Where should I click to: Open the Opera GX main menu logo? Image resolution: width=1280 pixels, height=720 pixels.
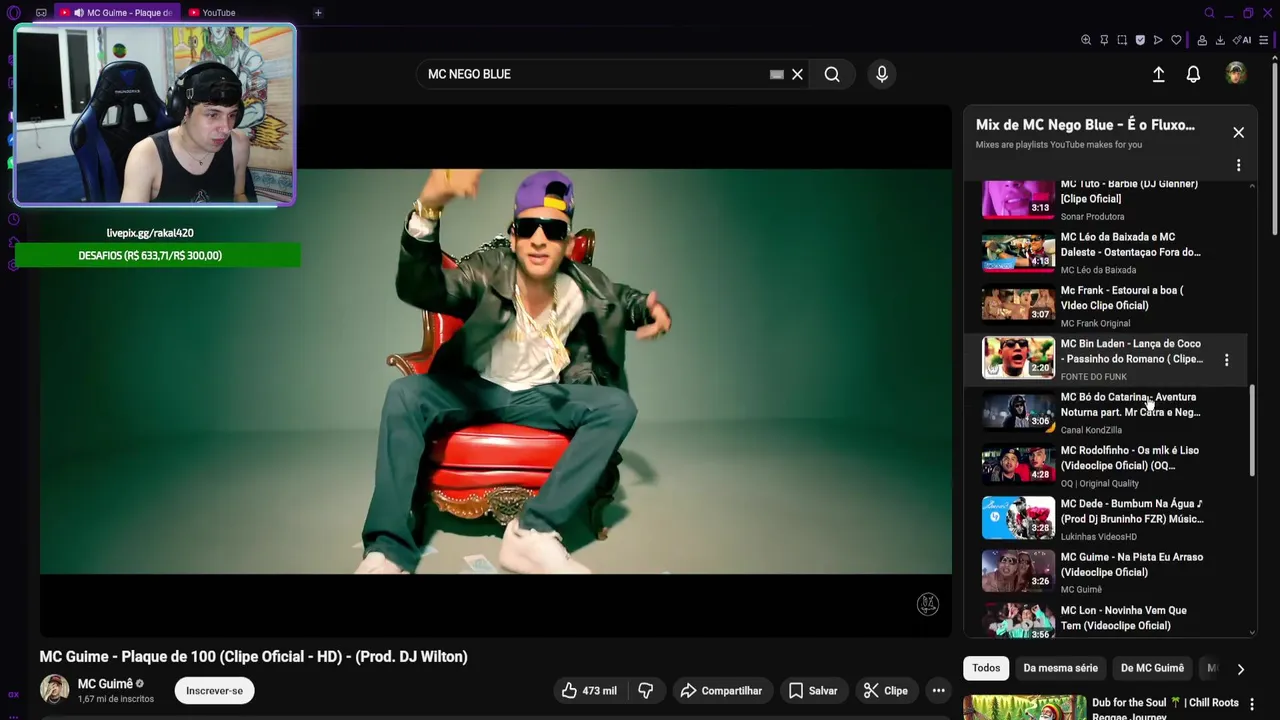13,13
